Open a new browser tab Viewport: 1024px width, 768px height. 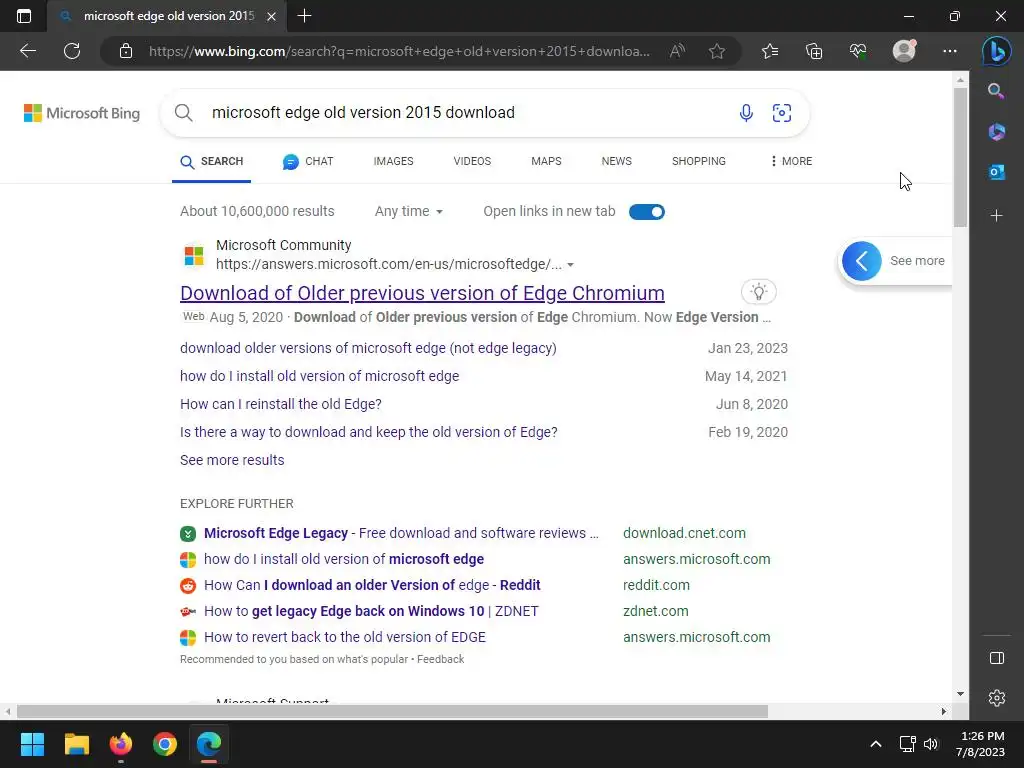coord(304,16)
